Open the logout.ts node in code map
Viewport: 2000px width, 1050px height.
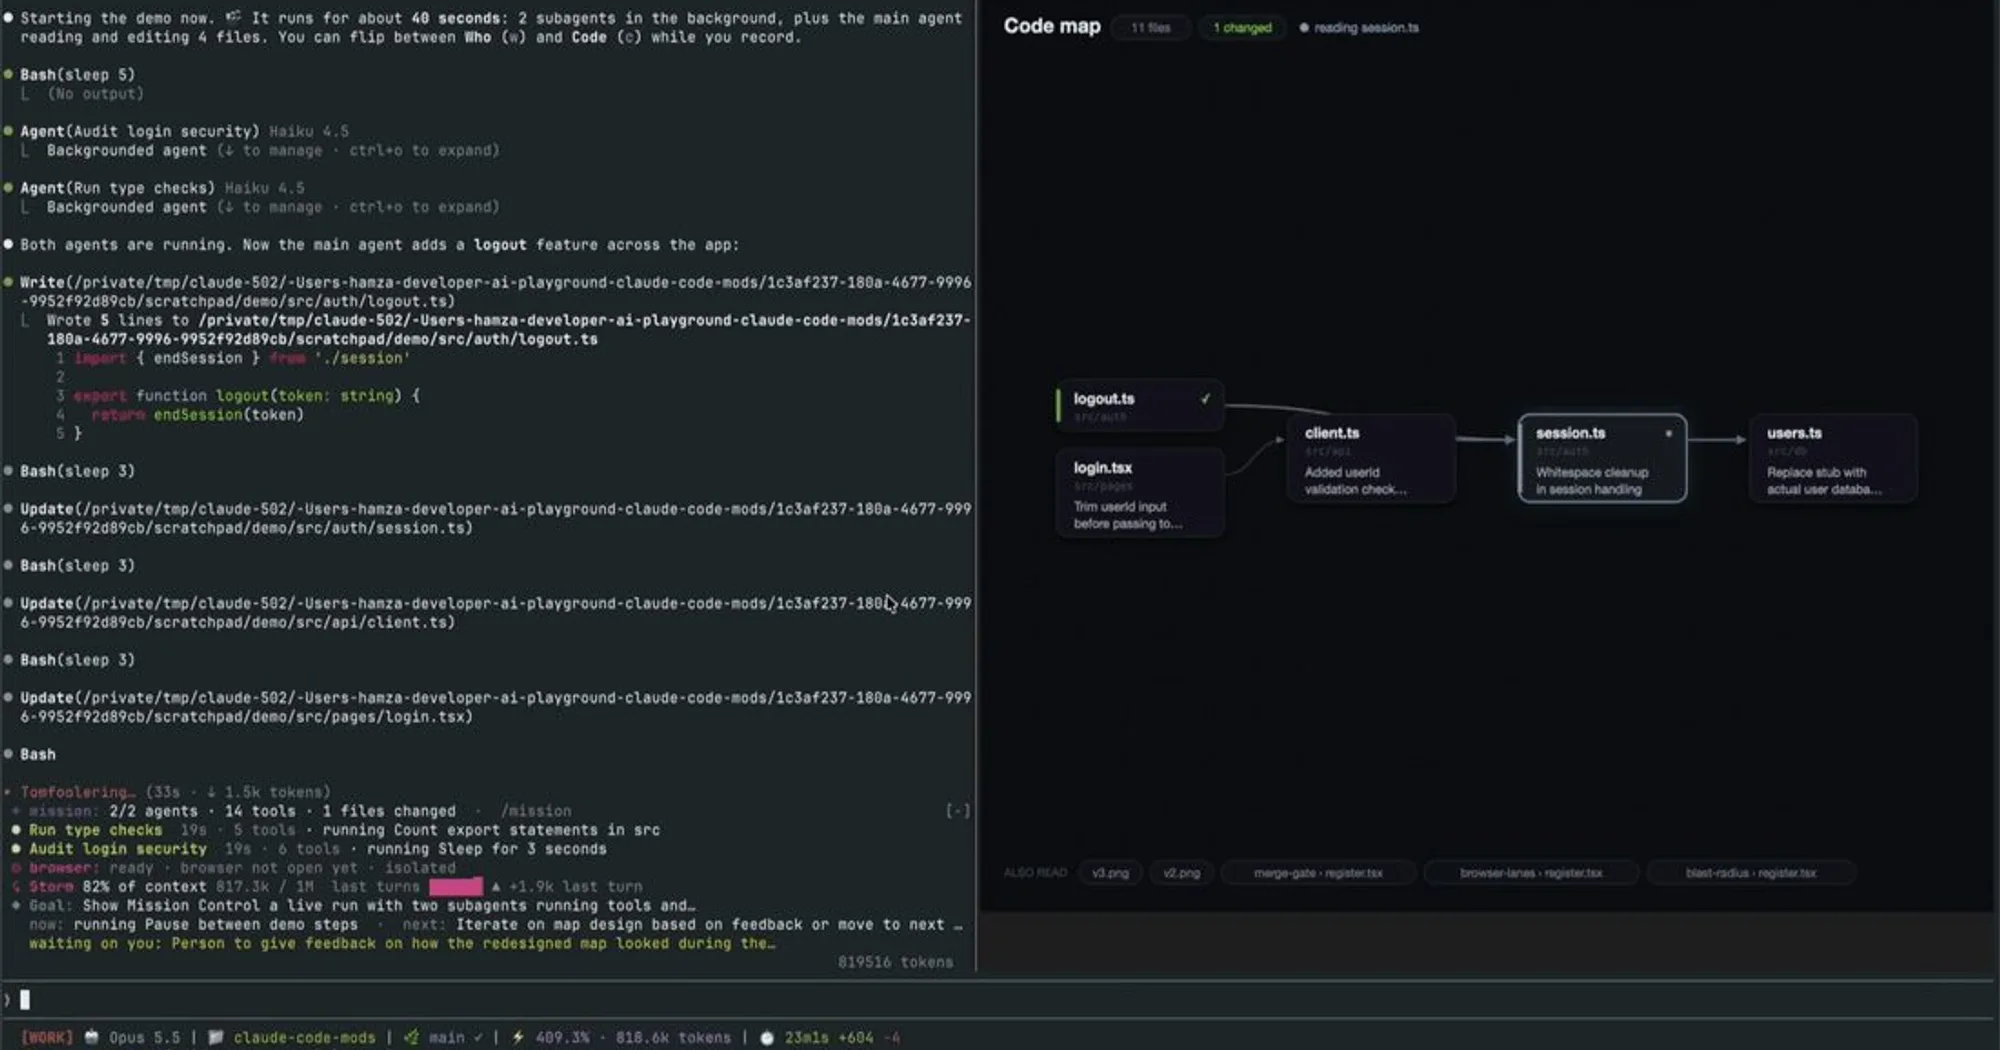click(1139, 406)
